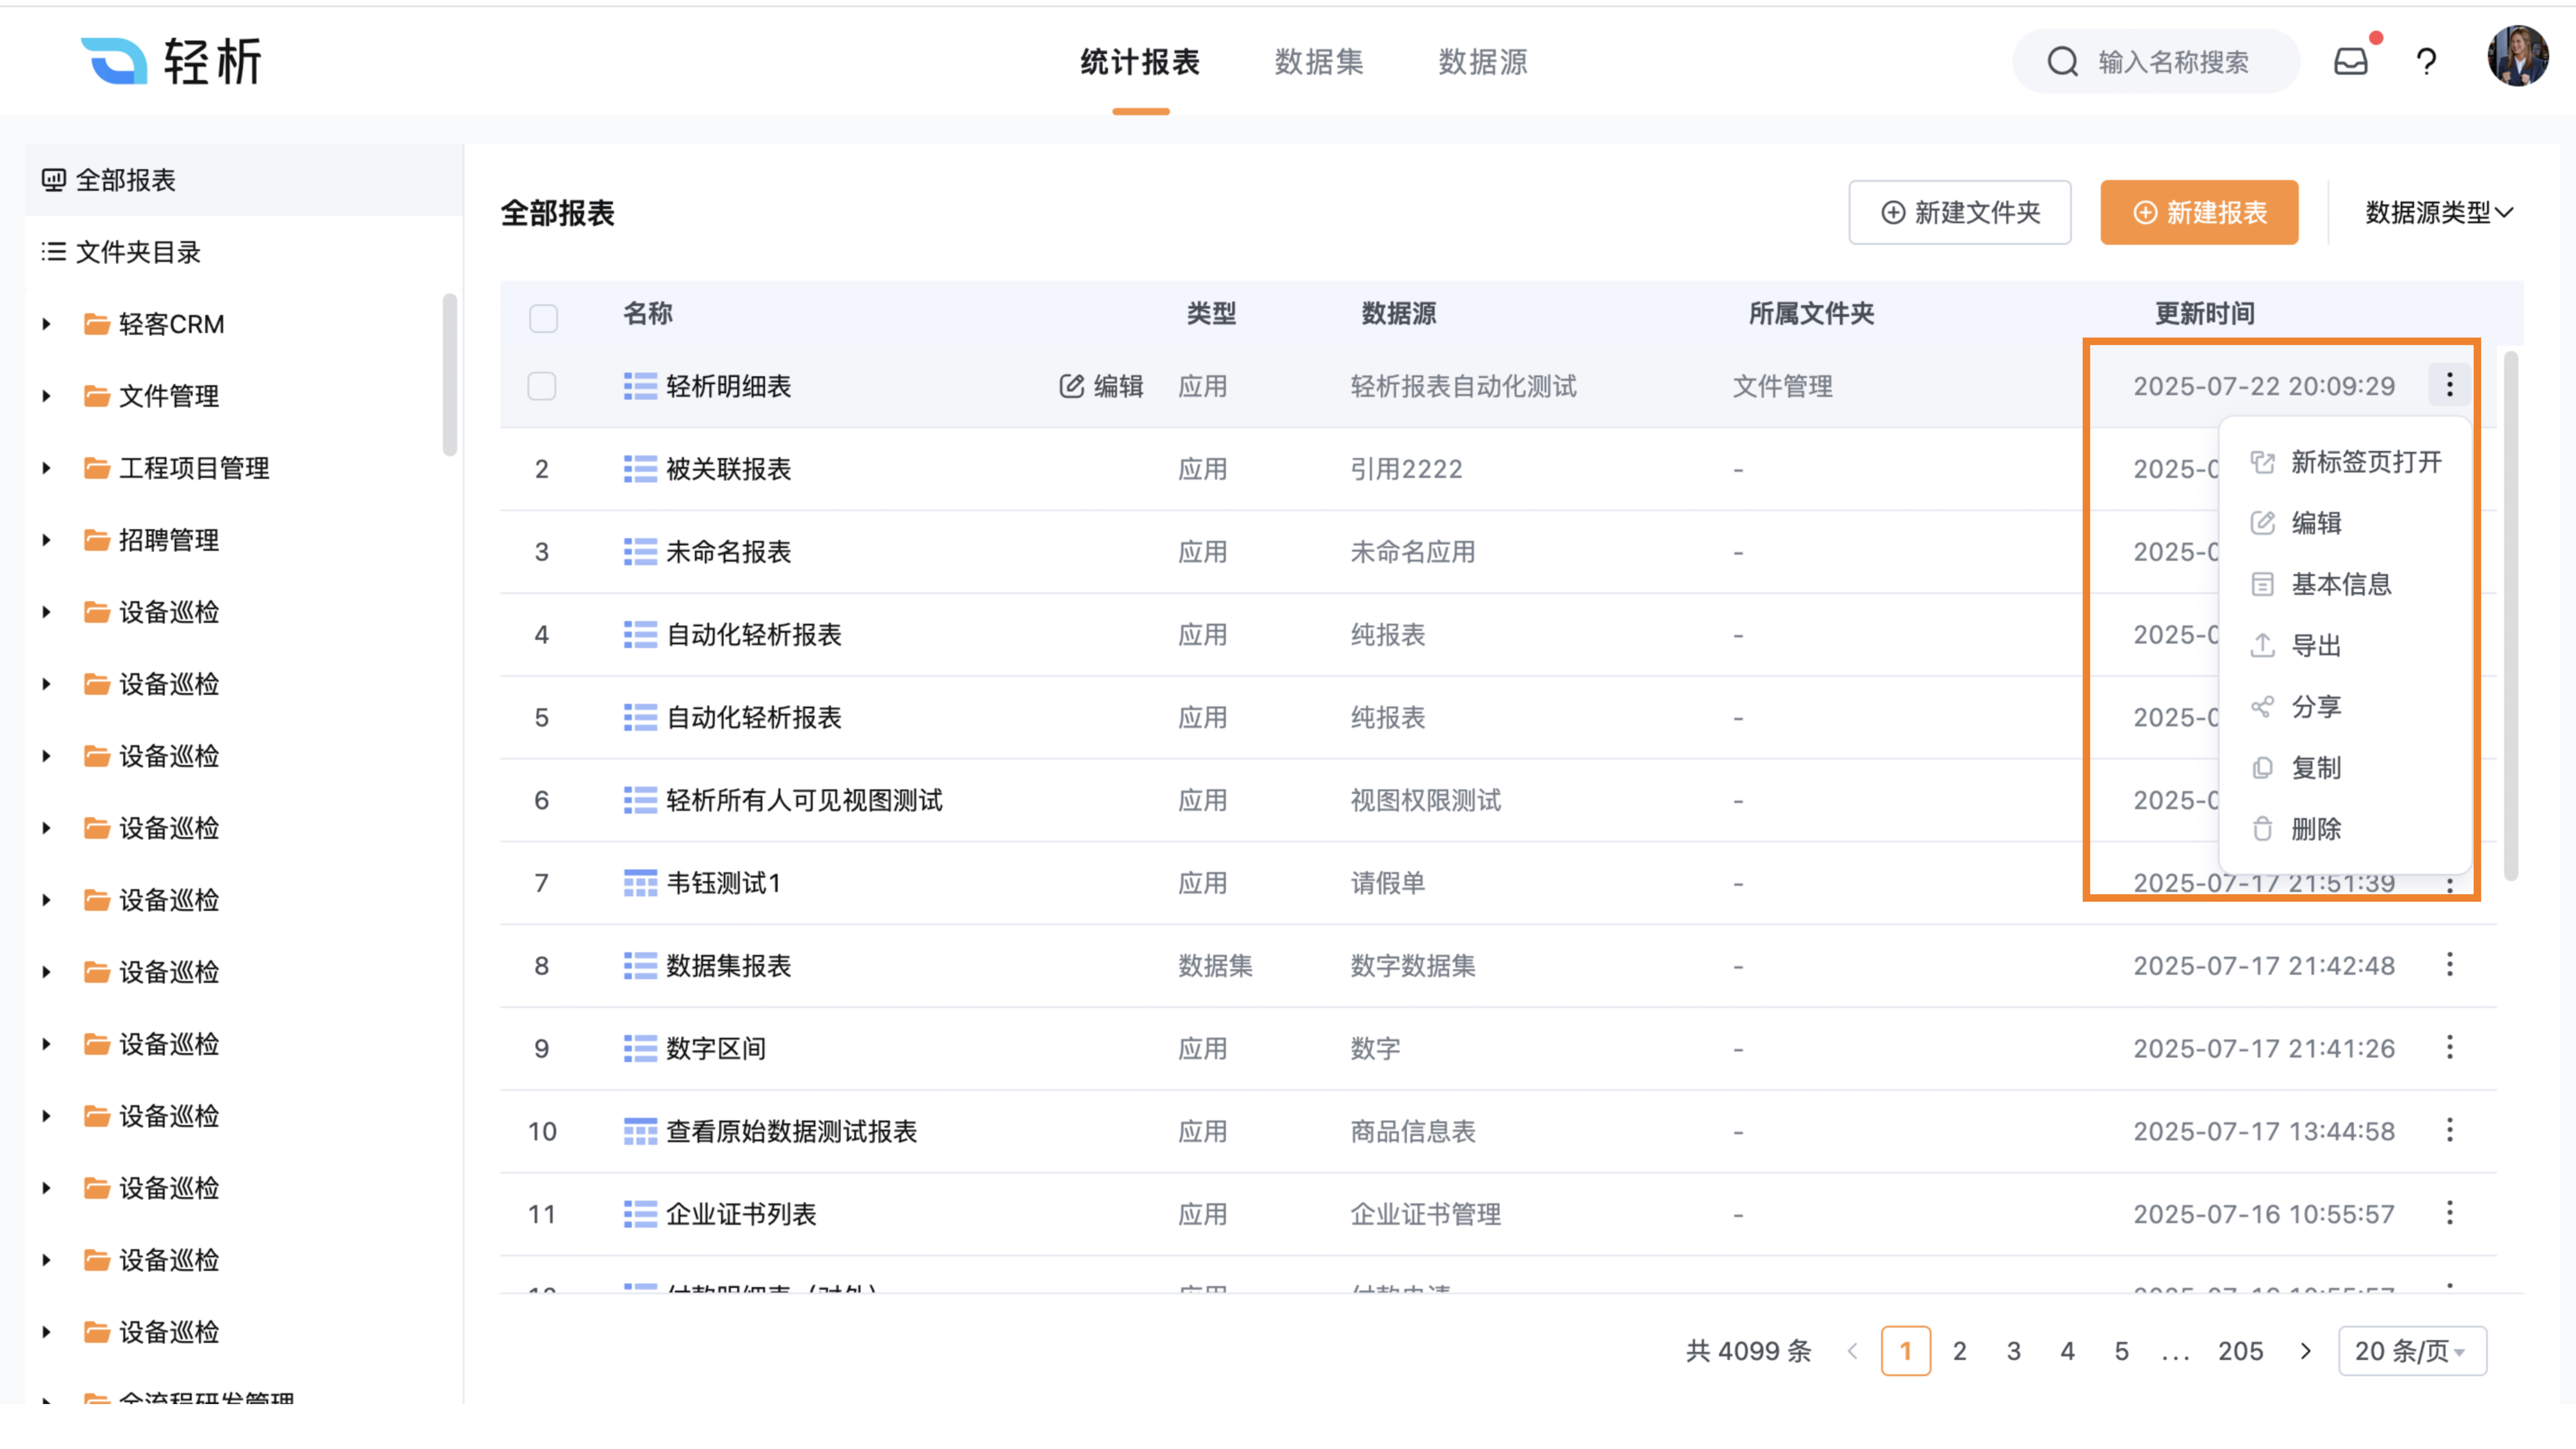The height and width of the screenshot is (1449, 2576).
Task: Open the help question mark icon
Action: coord(2426,62)
